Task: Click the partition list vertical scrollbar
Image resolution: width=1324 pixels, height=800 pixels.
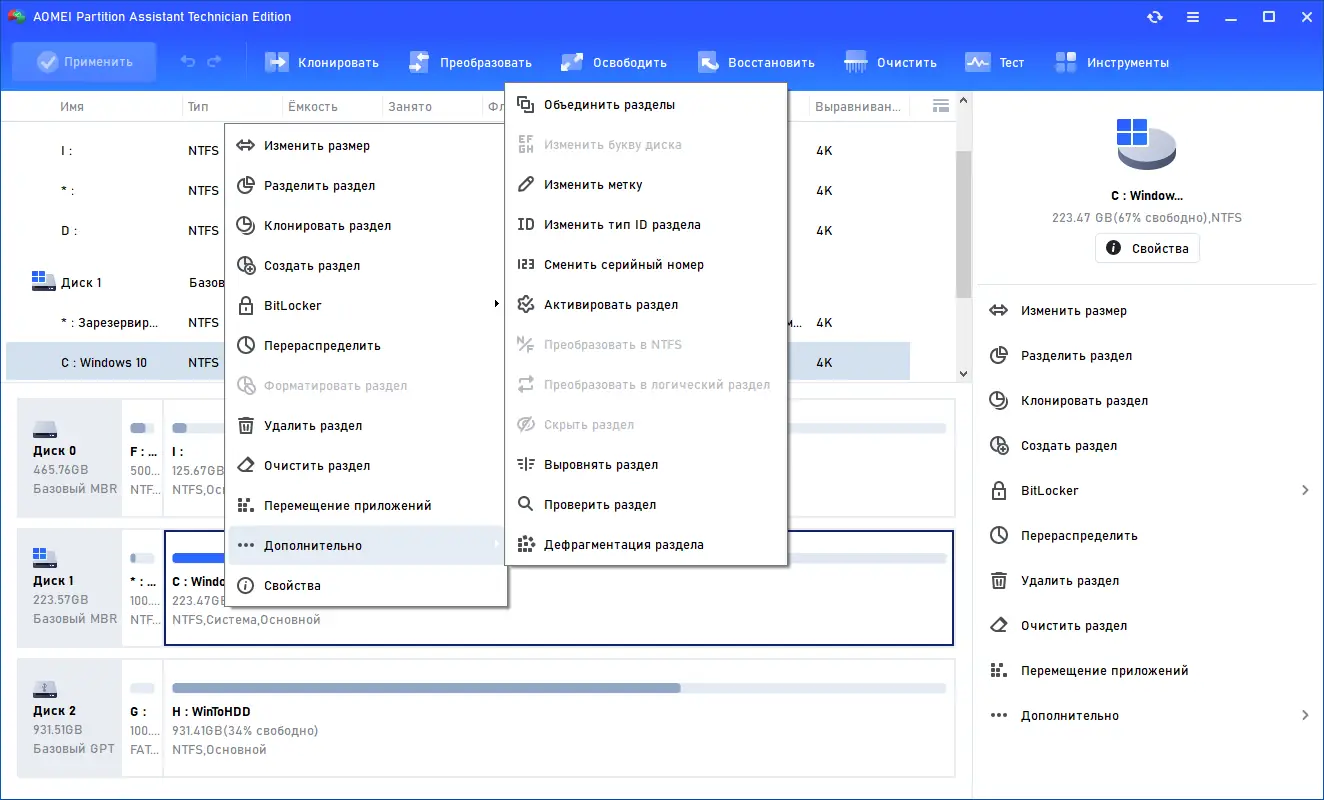Action: click(x=963, y=237)
